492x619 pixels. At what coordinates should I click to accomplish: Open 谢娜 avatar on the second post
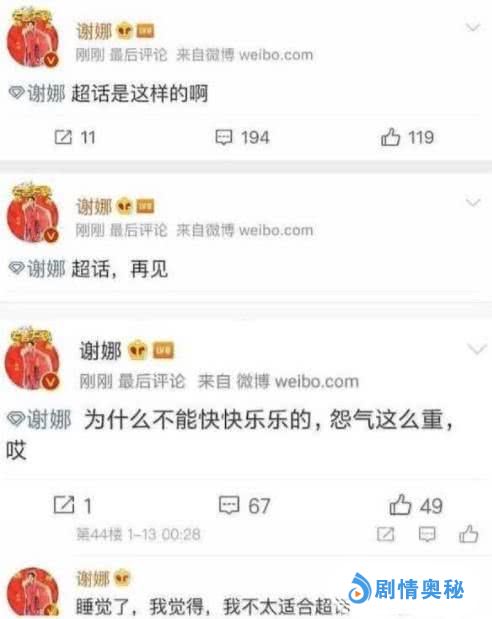(33, 213)
